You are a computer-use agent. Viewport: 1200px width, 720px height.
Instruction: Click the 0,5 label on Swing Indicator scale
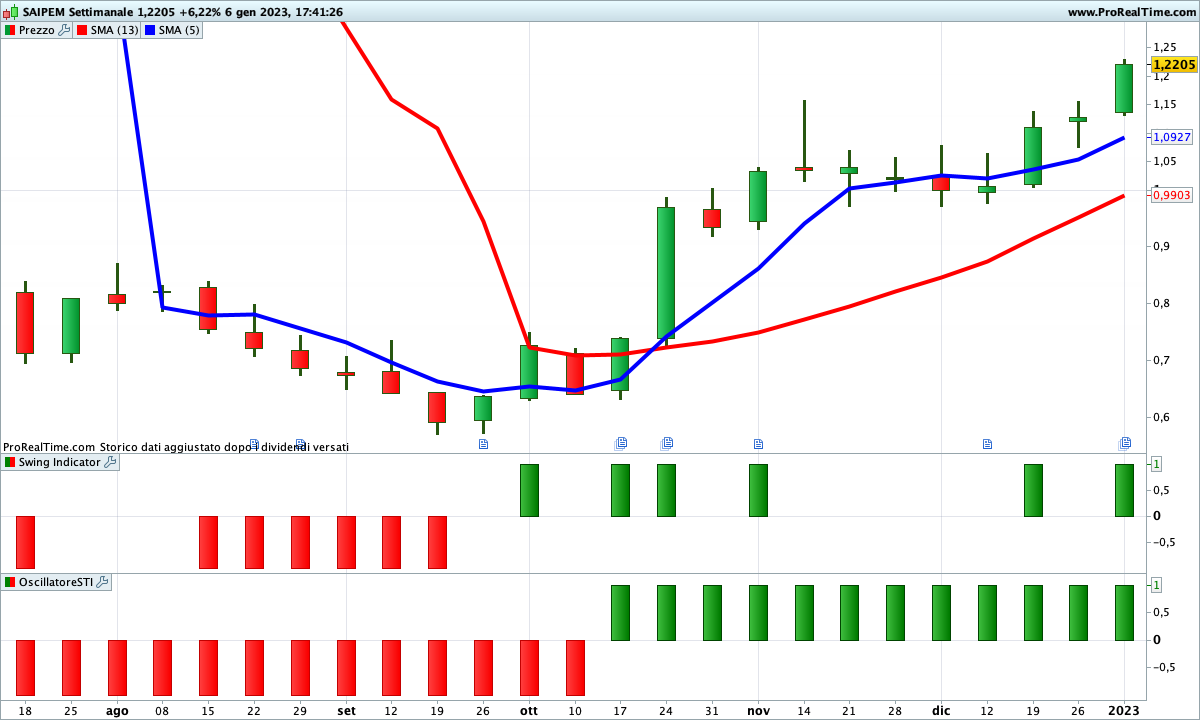click(x=1161, y=490)
